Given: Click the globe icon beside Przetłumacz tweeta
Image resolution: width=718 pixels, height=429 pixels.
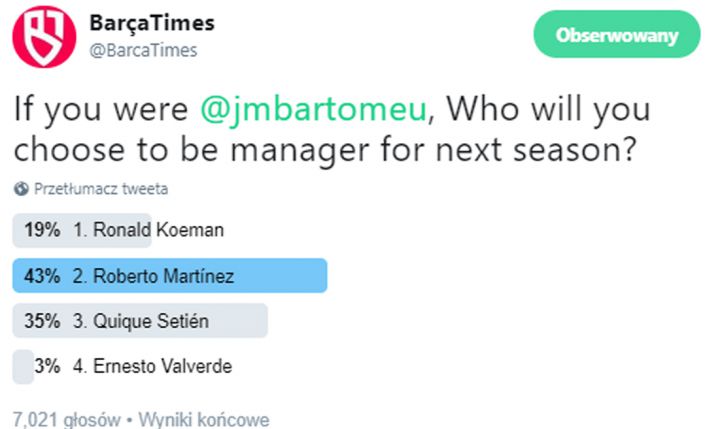Looking at the screenshot, I should coord(21,189).
